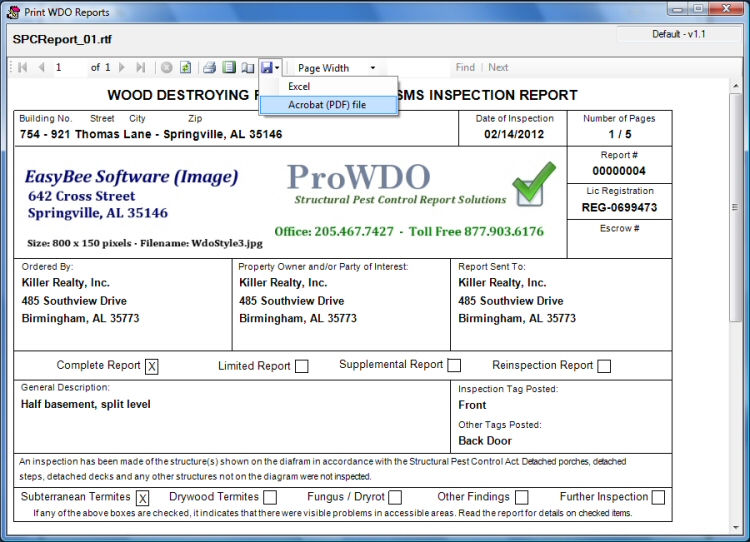Screen dimensions: 750x542
Task: Toggle the Drywood Termites checkbox
Action: click(x=270, y=498)
